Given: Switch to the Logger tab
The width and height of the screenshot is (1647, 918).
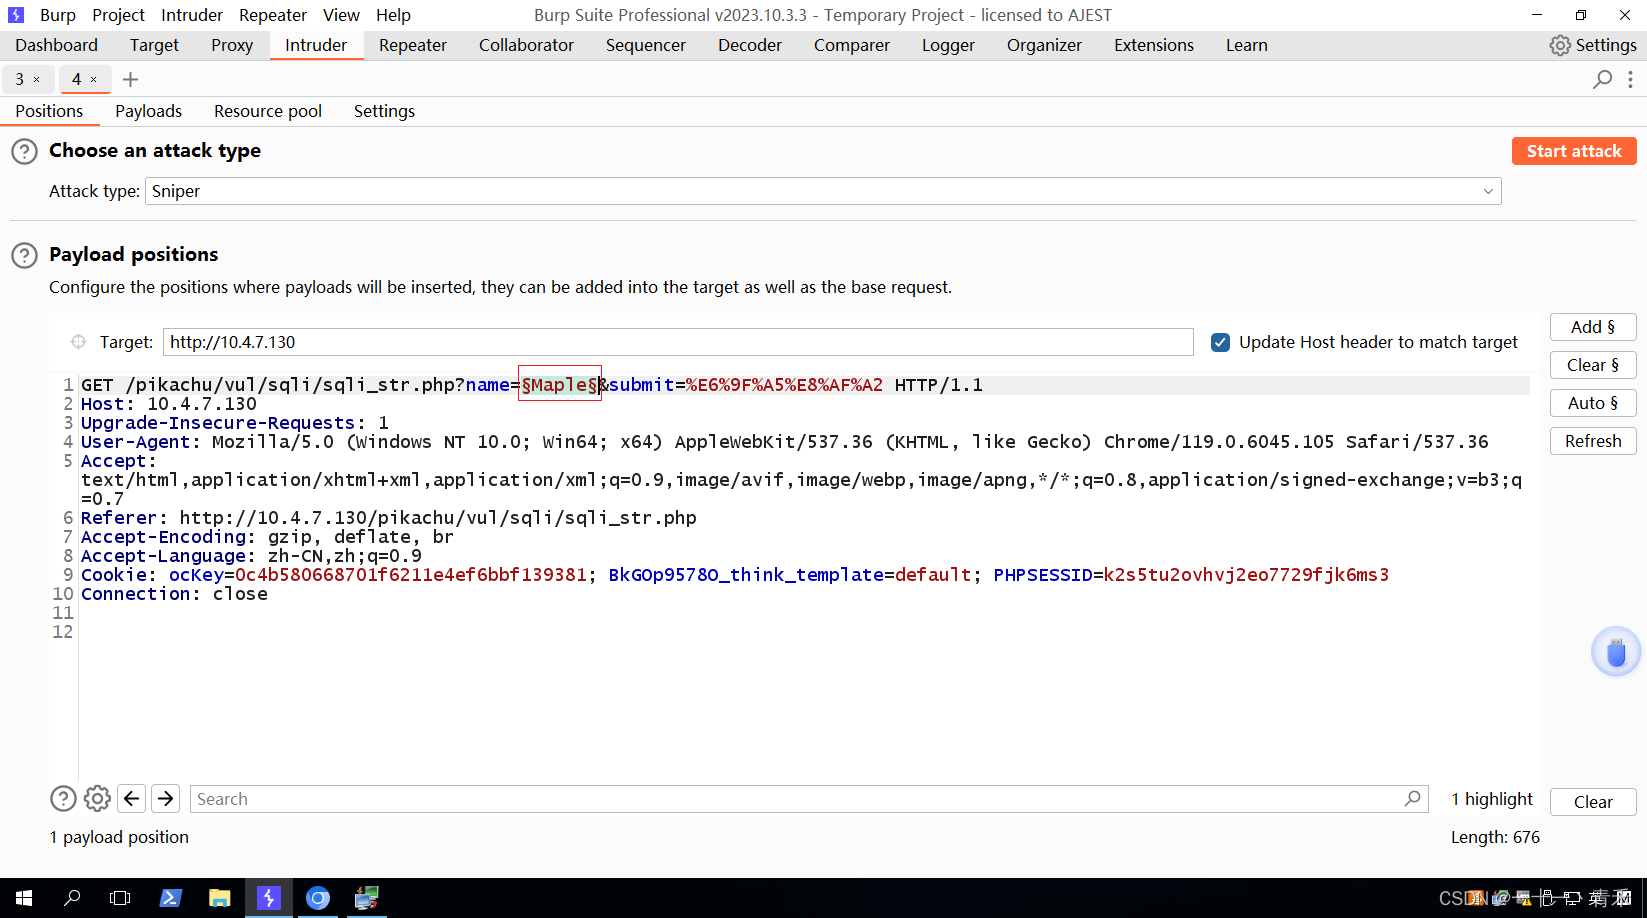Looking at the screenshot, I should pos(948,45).
